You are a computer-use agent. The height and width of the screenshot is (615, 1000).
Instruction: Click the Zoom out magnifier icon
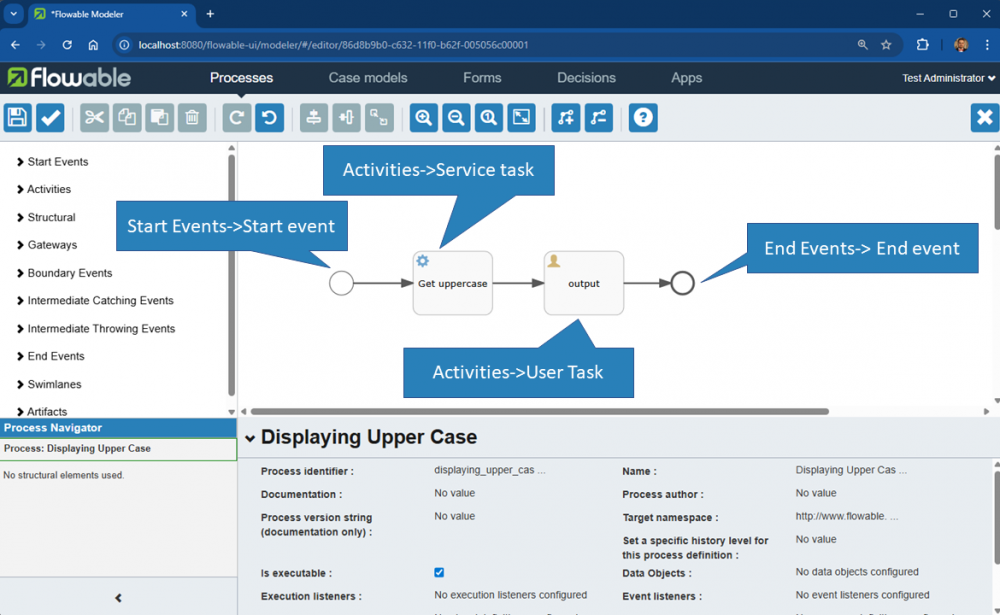(x=456, y=118)
